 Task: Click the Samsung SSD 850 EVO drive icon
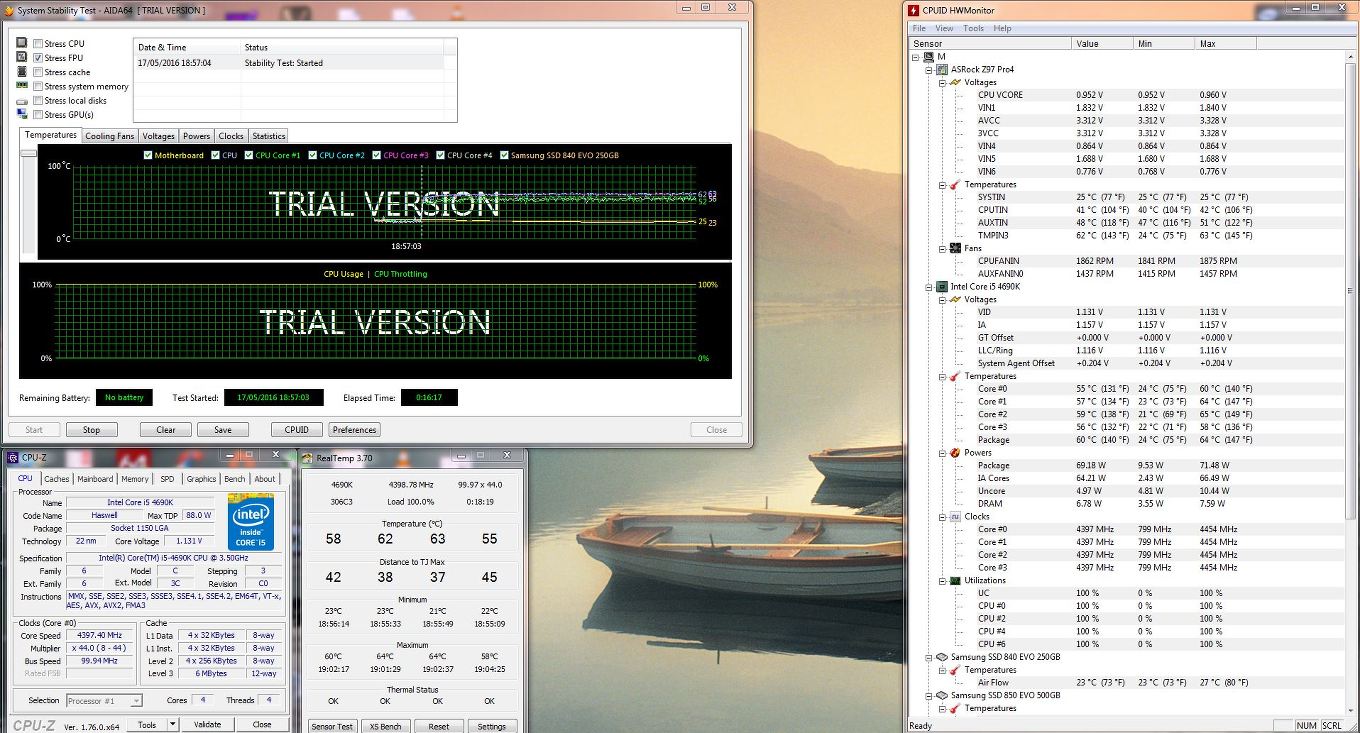942,696
